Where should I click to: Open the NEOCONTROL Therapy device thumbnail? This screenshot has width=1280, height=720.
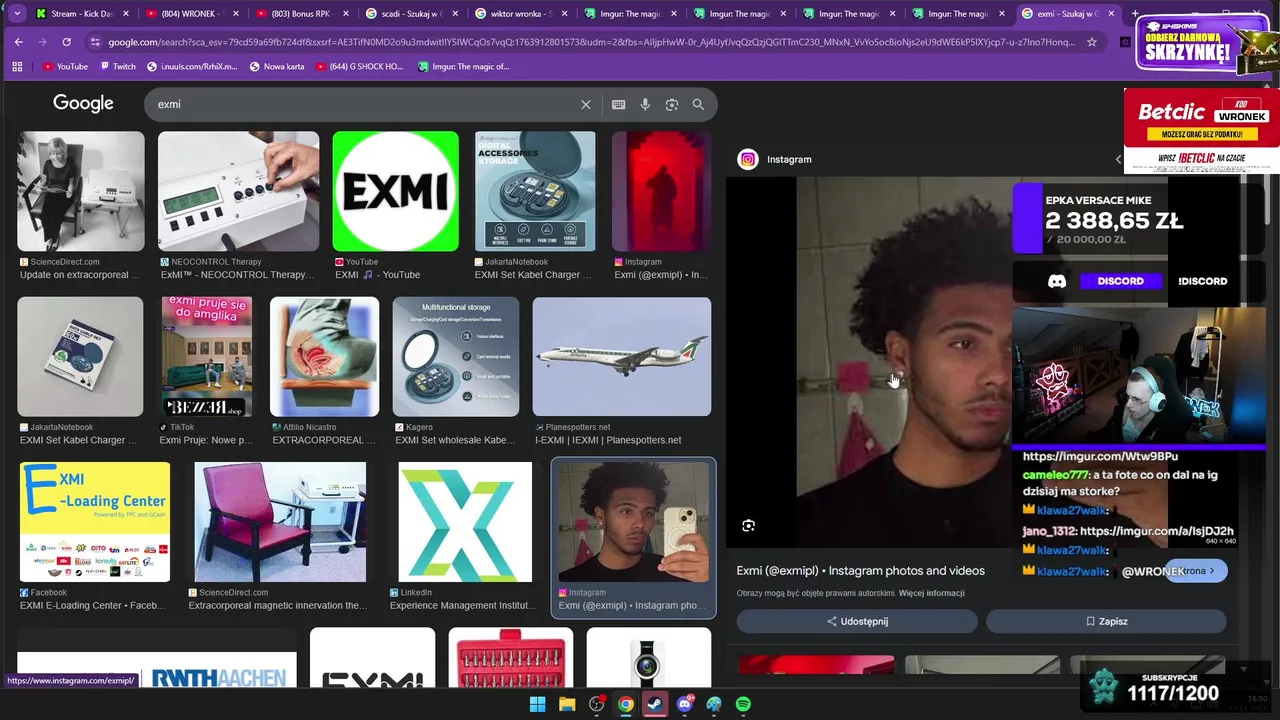(239, 191)
